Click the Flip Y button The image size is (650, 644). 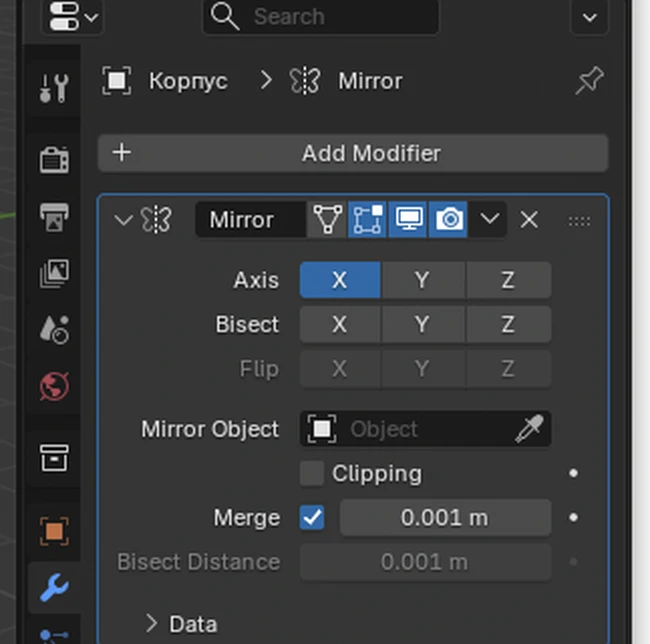[423, 368]
